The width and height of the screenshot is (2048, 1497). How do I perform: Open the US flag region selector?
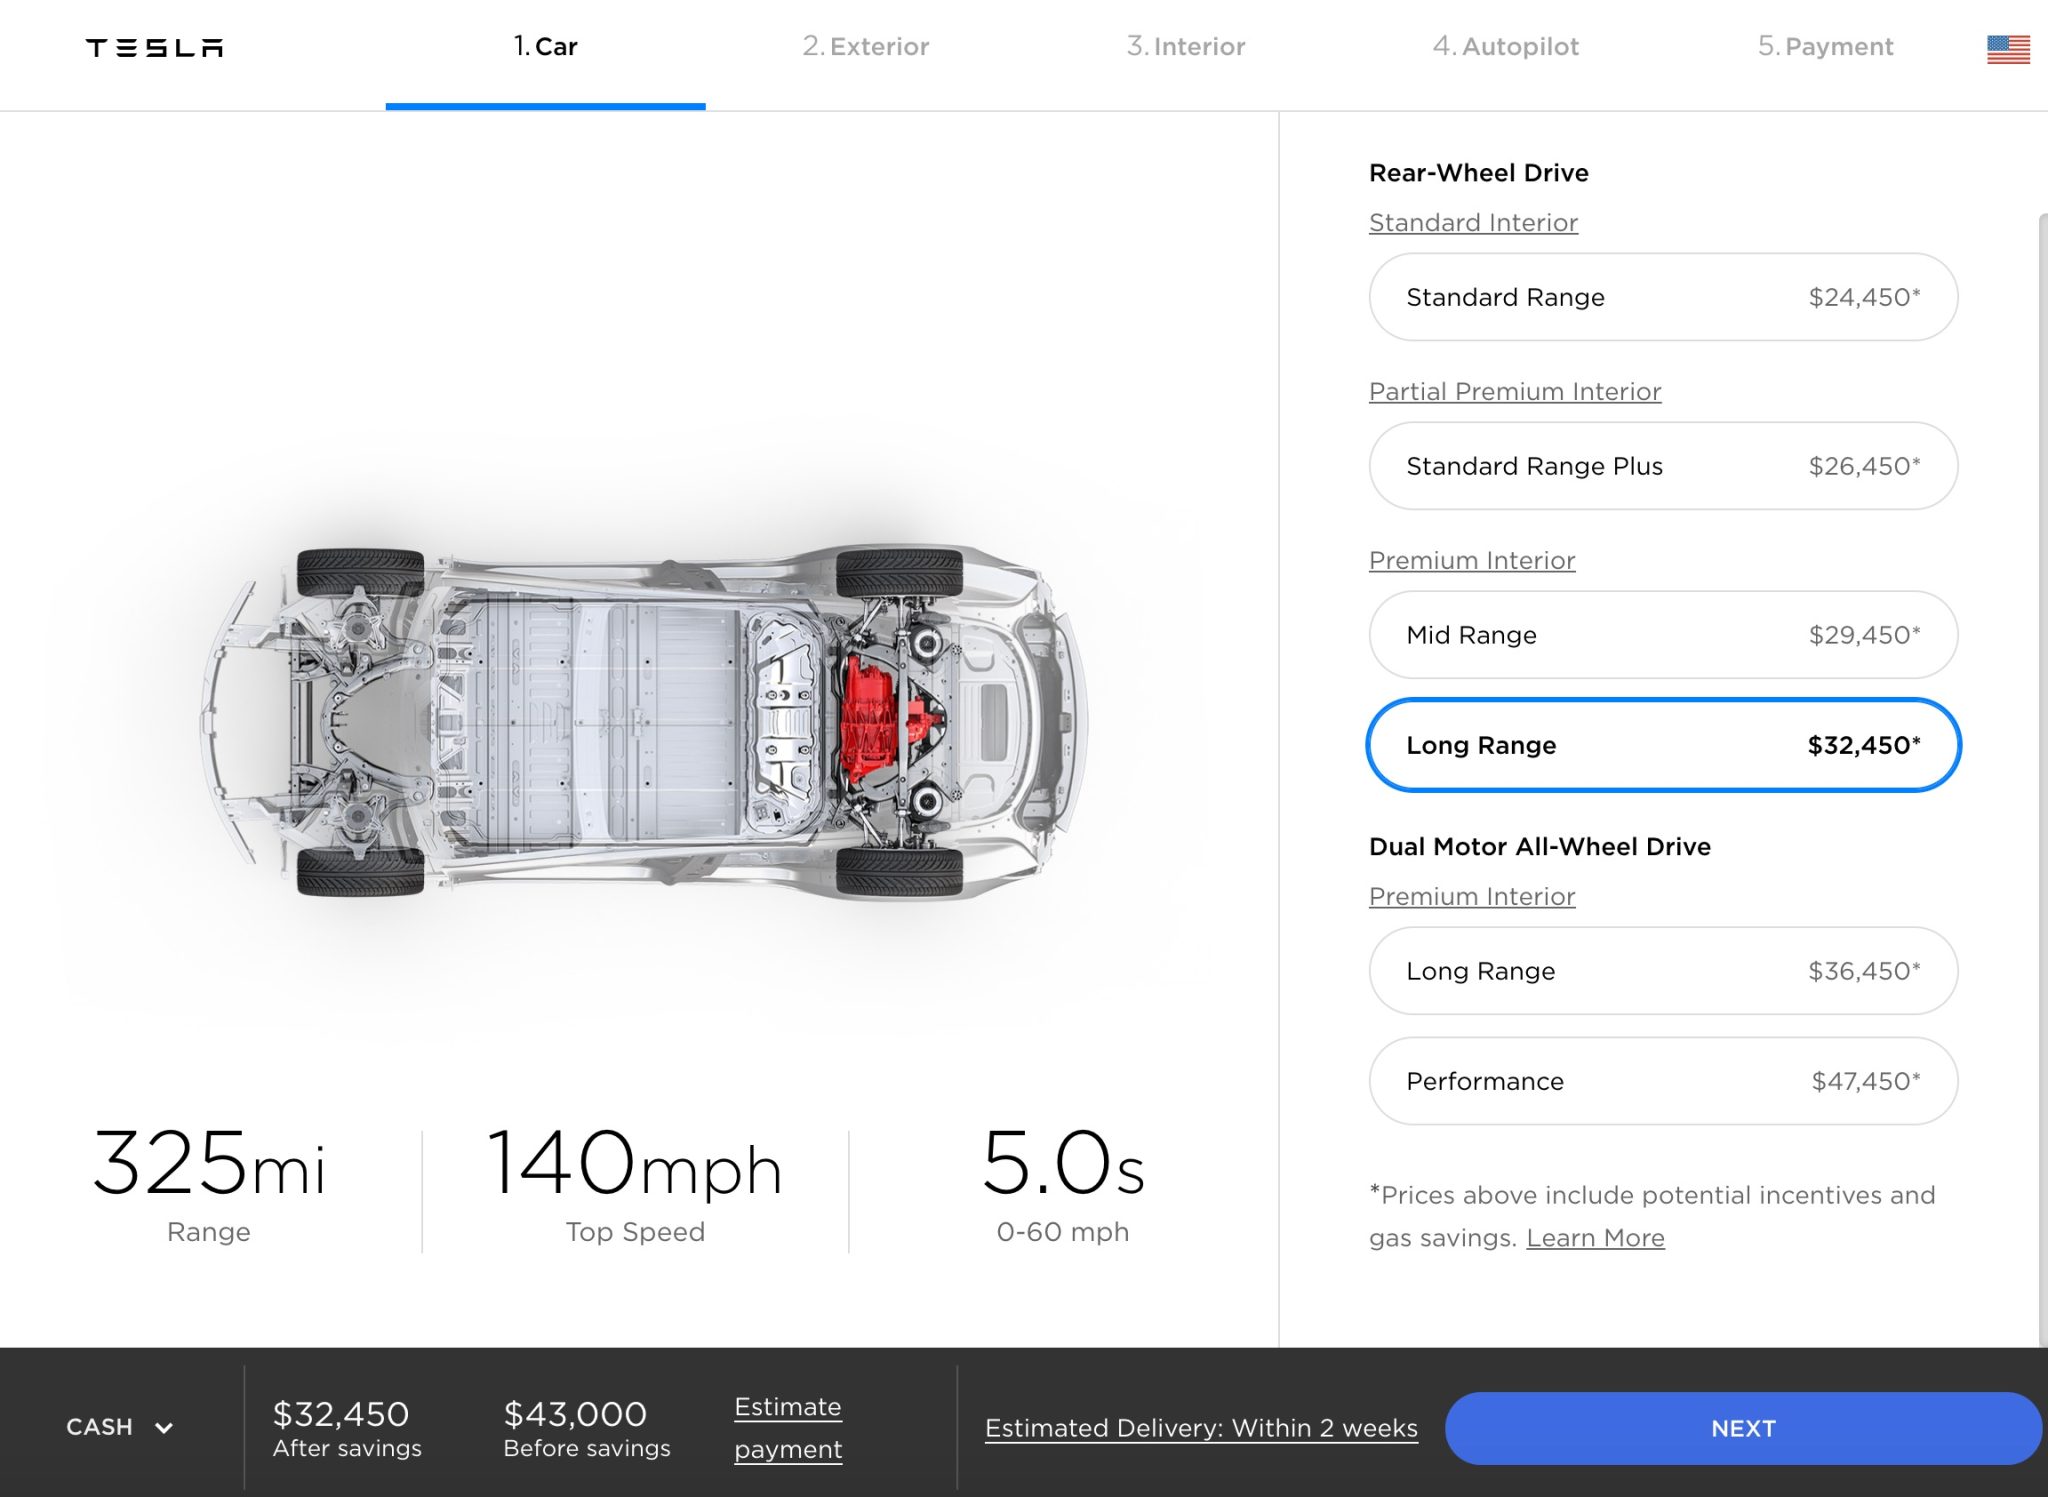pos(2008,49)
